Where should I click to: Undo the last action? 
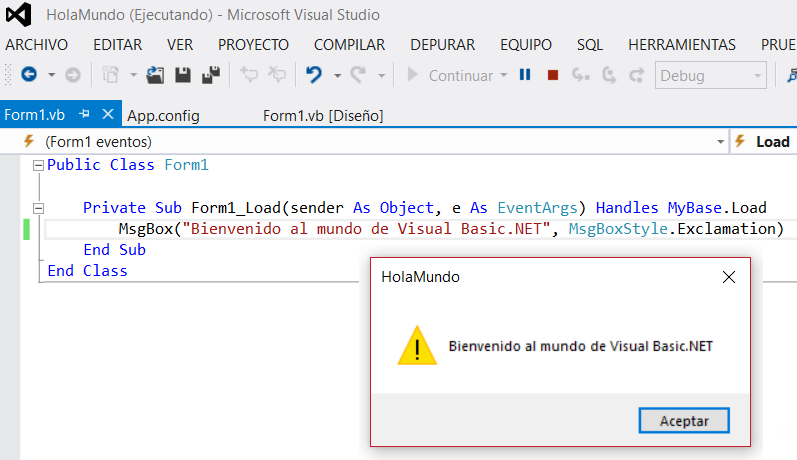pos(314,75)
